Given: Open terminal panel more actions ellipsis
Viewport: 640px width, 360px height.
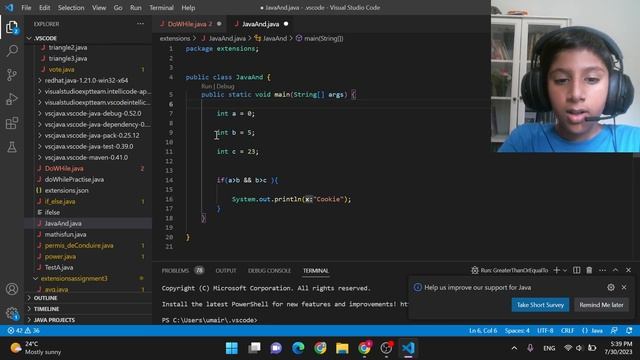Looking at the screenshot, I should pyautogui.click(x=602, y=270).
